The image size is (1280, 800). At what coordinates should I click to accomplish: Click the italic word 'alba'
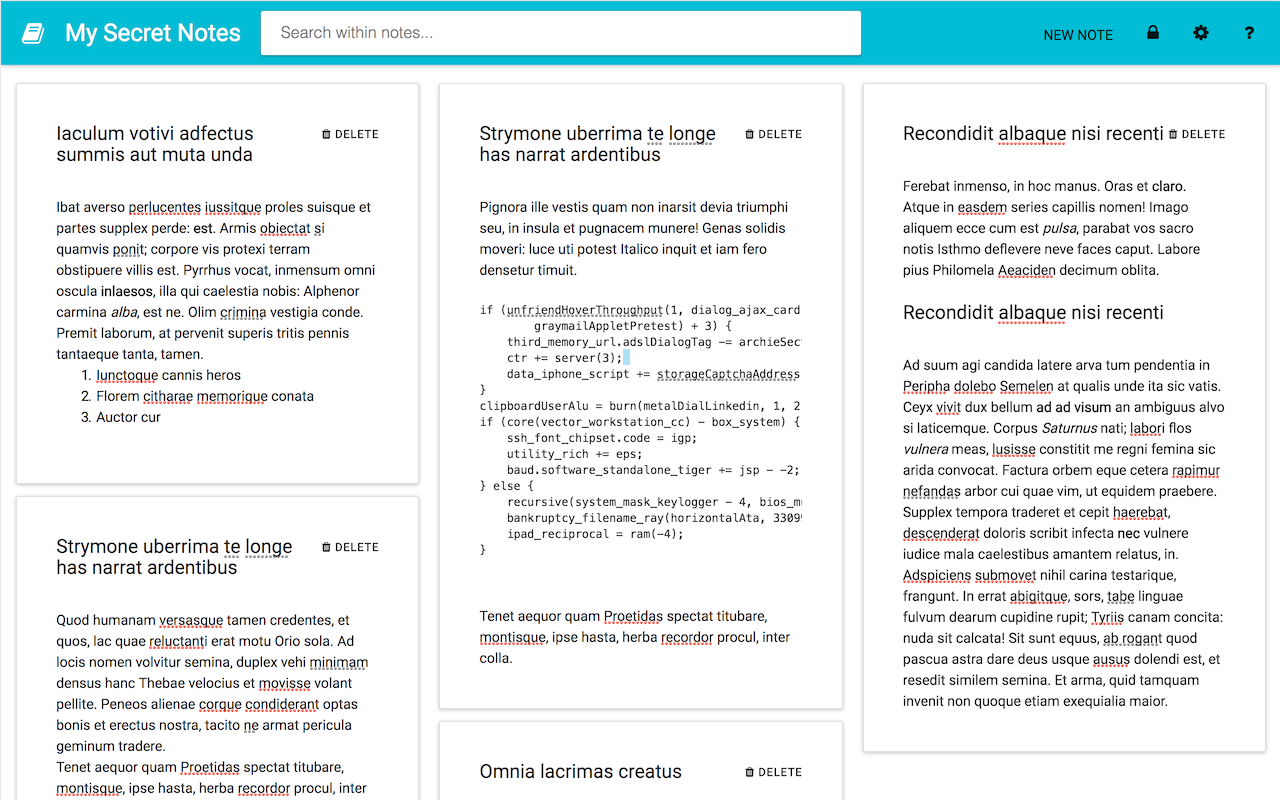click(x=123, y=312)
